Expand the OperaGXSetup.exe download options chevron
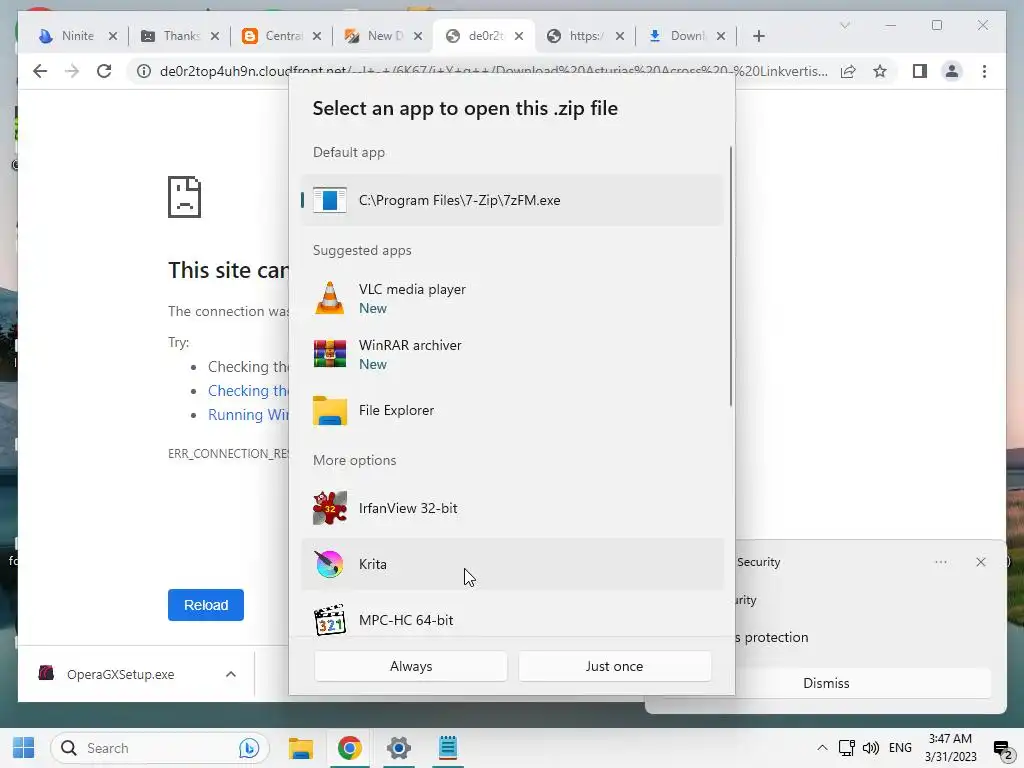Image resolution: width=1024 pixels, height=768 pixels. 231,674
